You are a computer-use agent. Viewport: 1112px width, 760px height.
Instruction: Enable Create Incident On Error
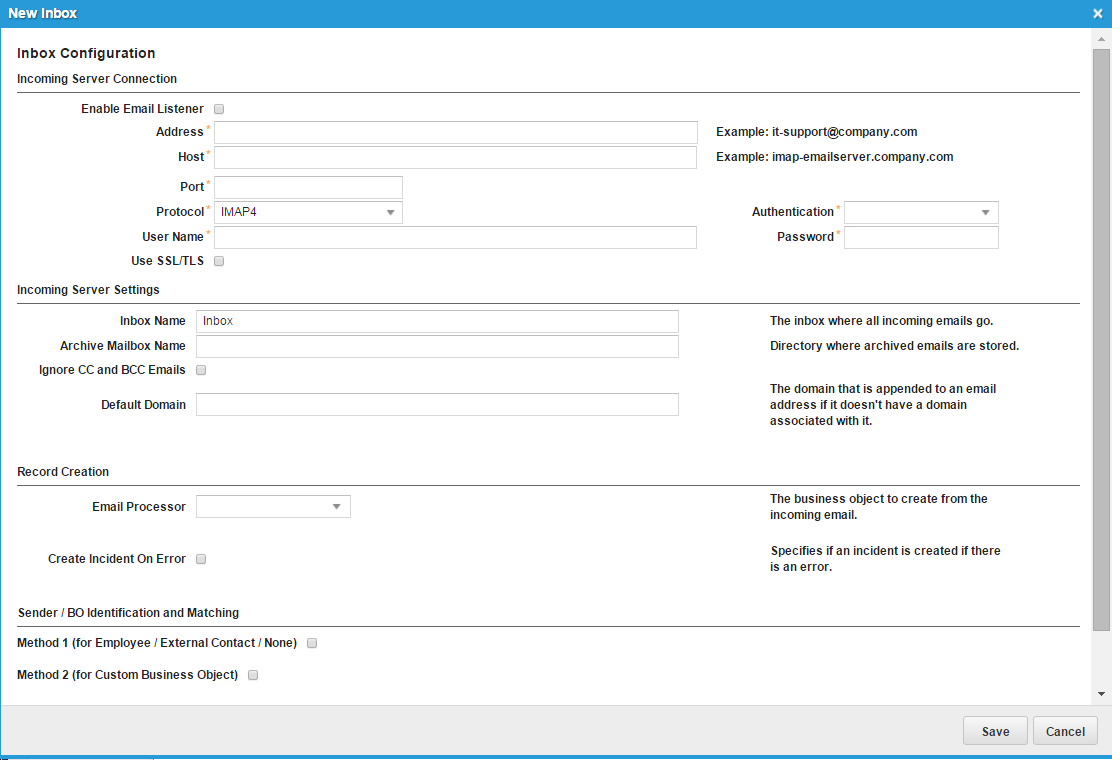point(201,558)
